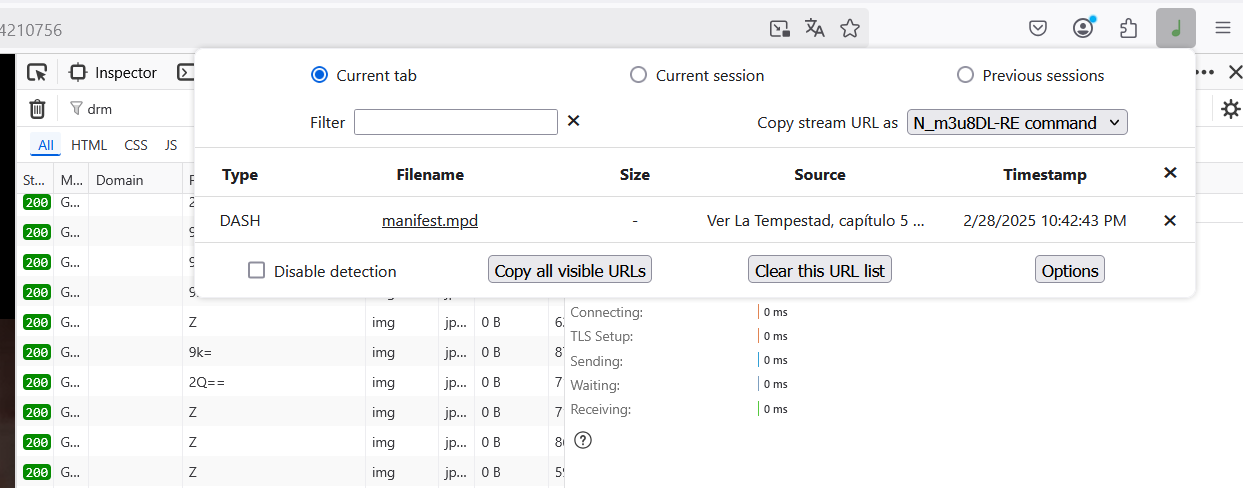
Task: Switch to the CSS network filter tab
Action: (136, 145)
